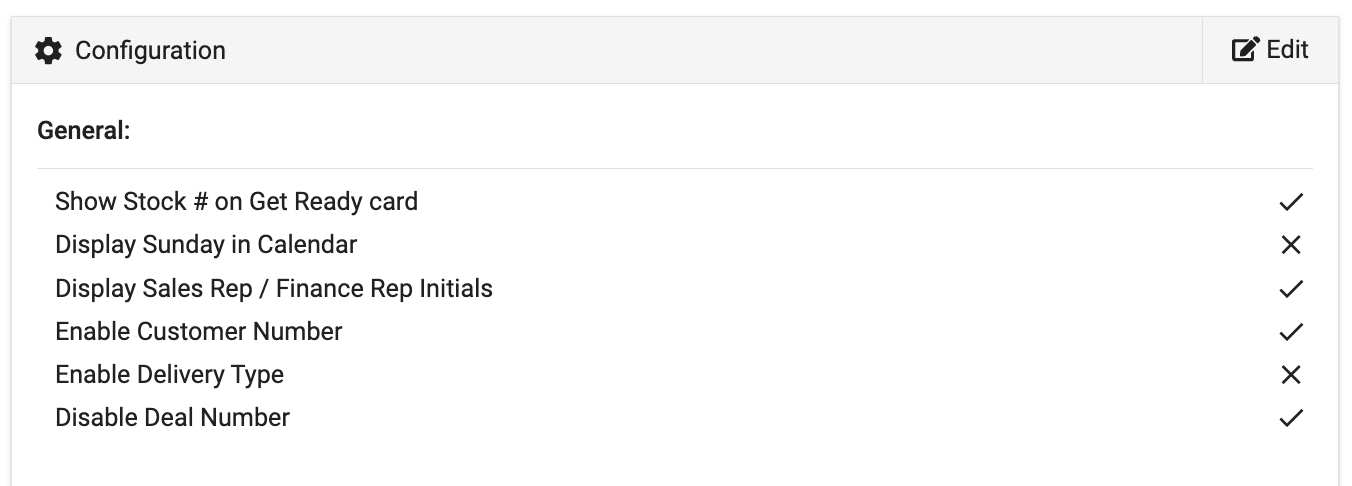Screen dimensions: 1352x486
Task: Click "Enable Customer Number" label
Action: coord(199,332)
